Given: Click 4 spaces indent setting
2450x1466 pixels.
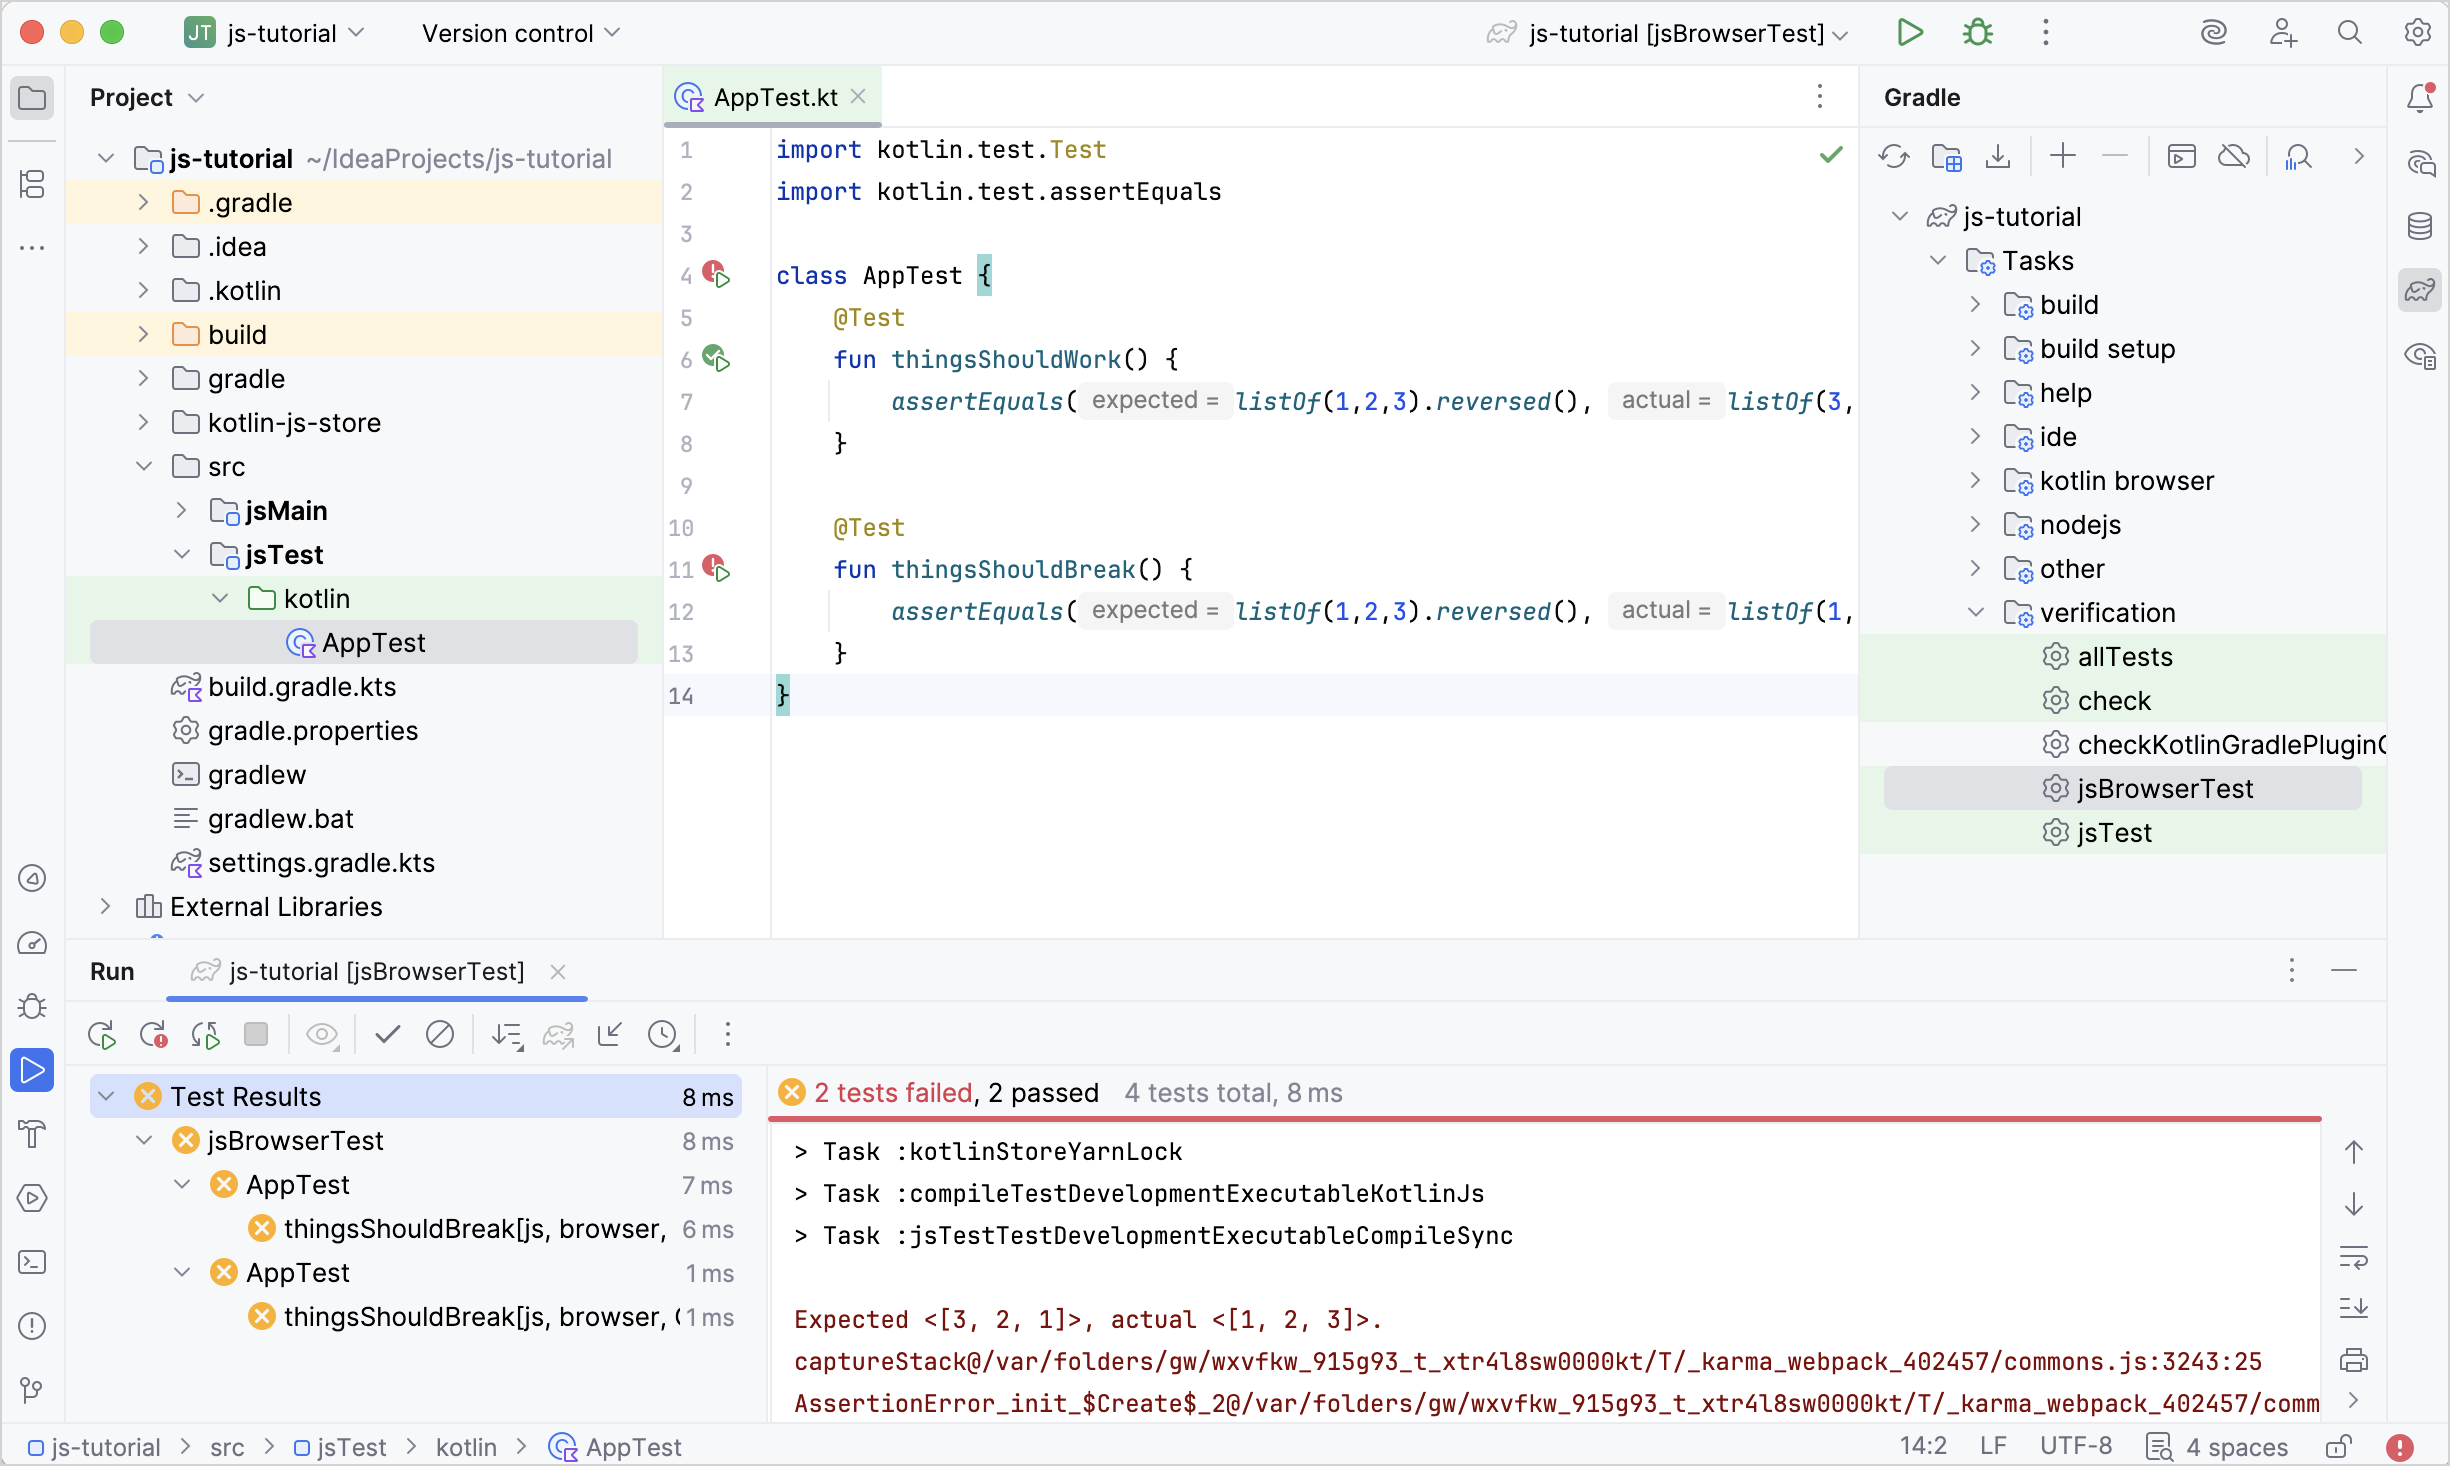Looking at the screenshot, I should (x=2236, y=1447).
